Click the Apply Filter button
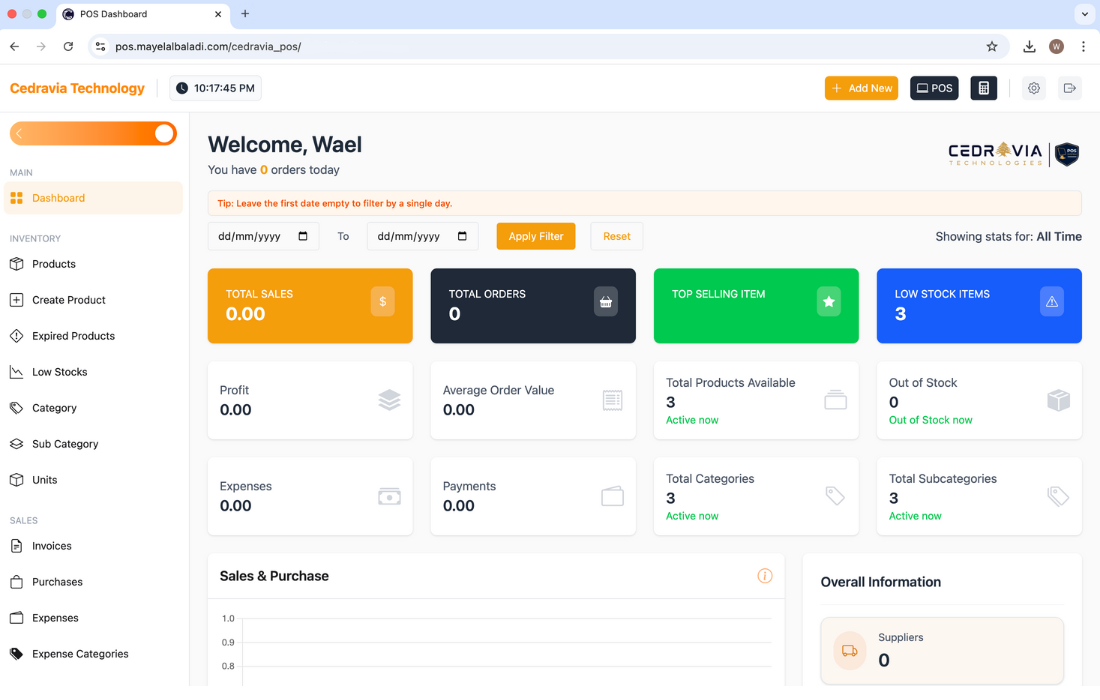This screenshot has height=700, width=1100. (x=536, y=237)
